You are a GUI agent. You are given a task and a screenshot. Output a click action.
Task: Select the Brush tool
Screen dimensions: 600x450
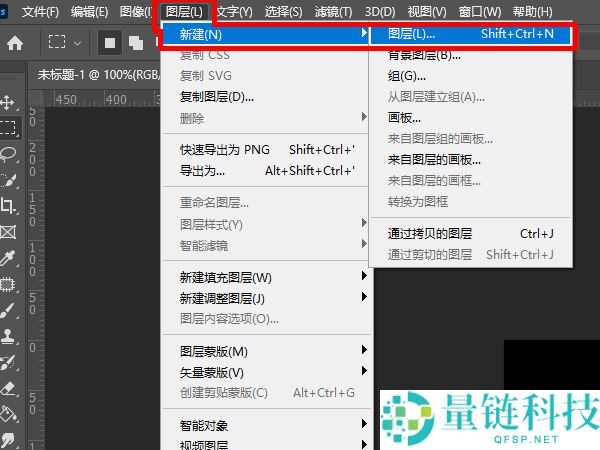pyautogui.click(x=8, y=311)
